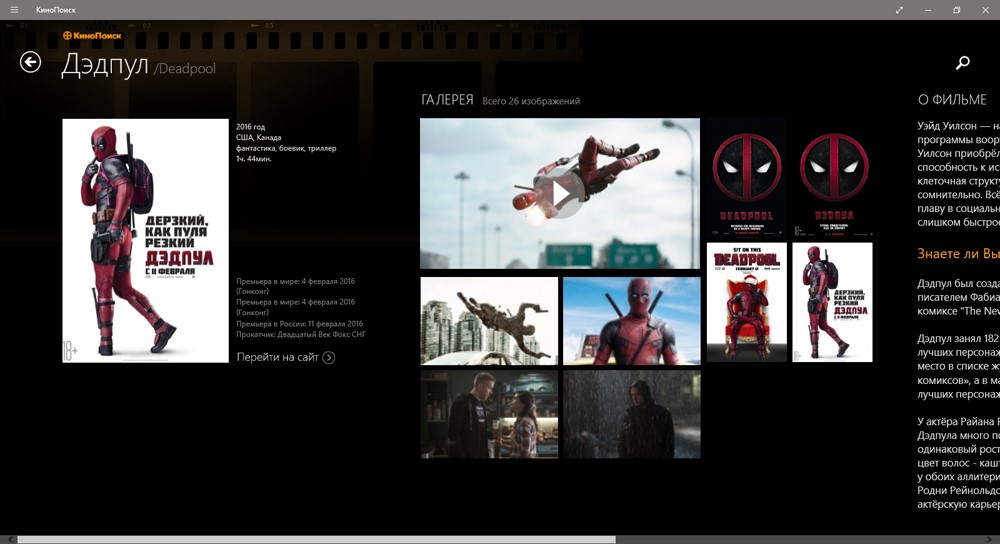Open the small walking Deadpool poster in the gallery
The image size is (1000, 544).
(832, 302)
